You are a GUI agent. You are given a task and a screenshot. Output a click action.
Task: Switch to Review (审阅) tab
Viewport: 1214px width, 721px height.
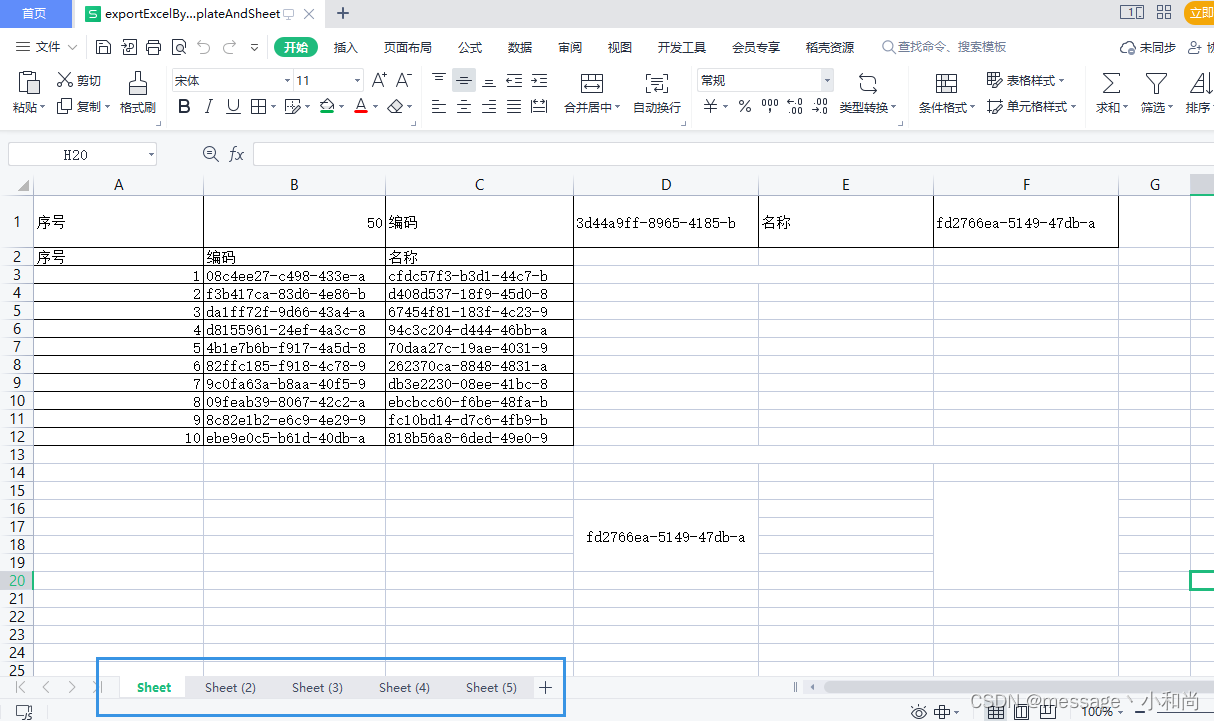(570, 47)
